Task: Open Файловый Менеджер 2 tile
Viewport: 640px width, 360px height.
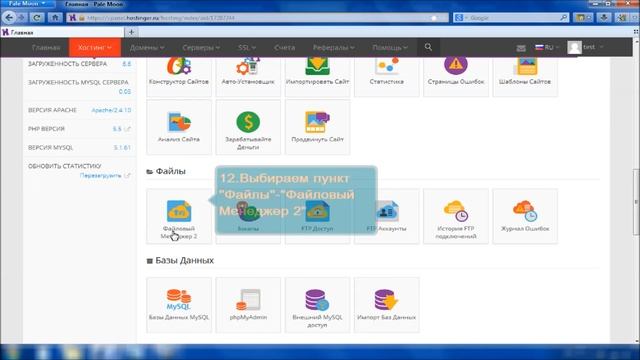Action: (x=179, y=216)
